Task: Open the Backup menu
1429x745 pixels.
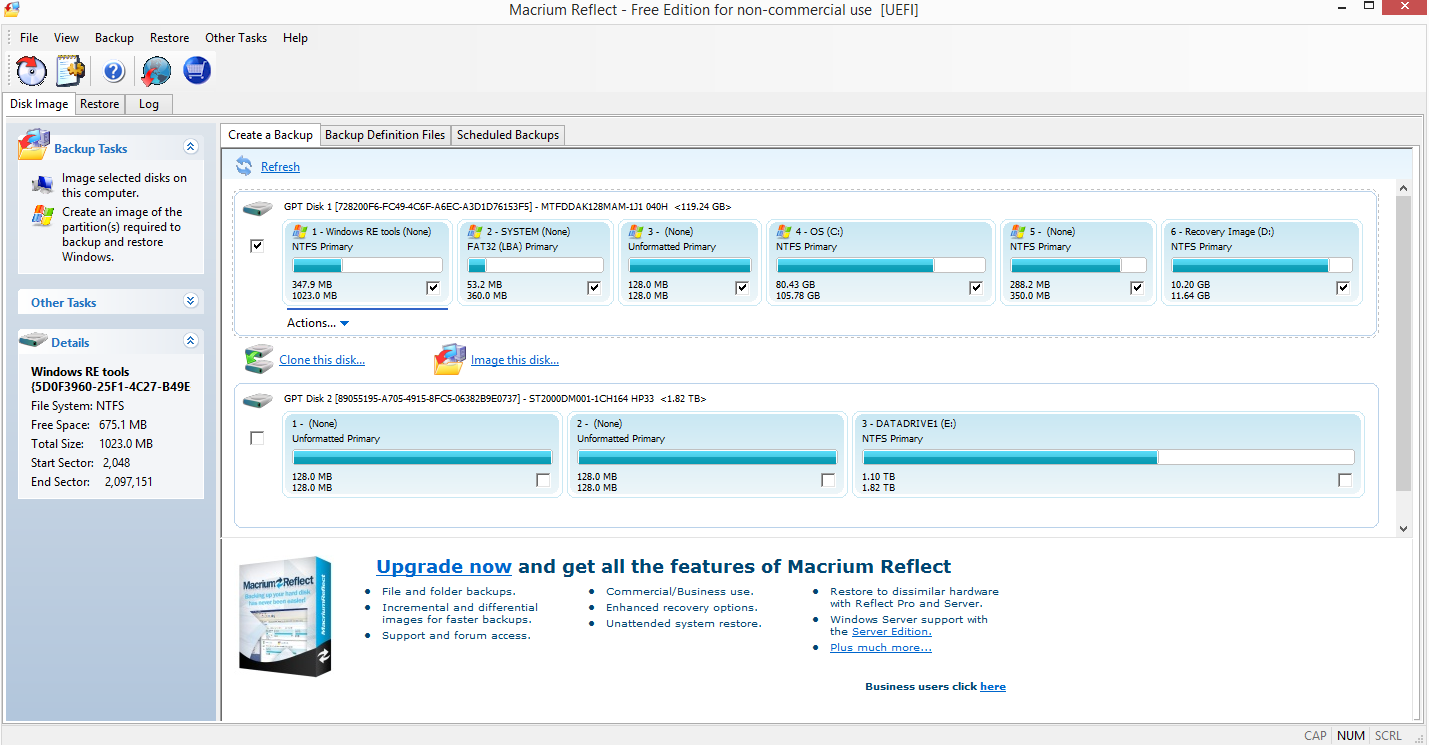Action: (x=114, y=38)
